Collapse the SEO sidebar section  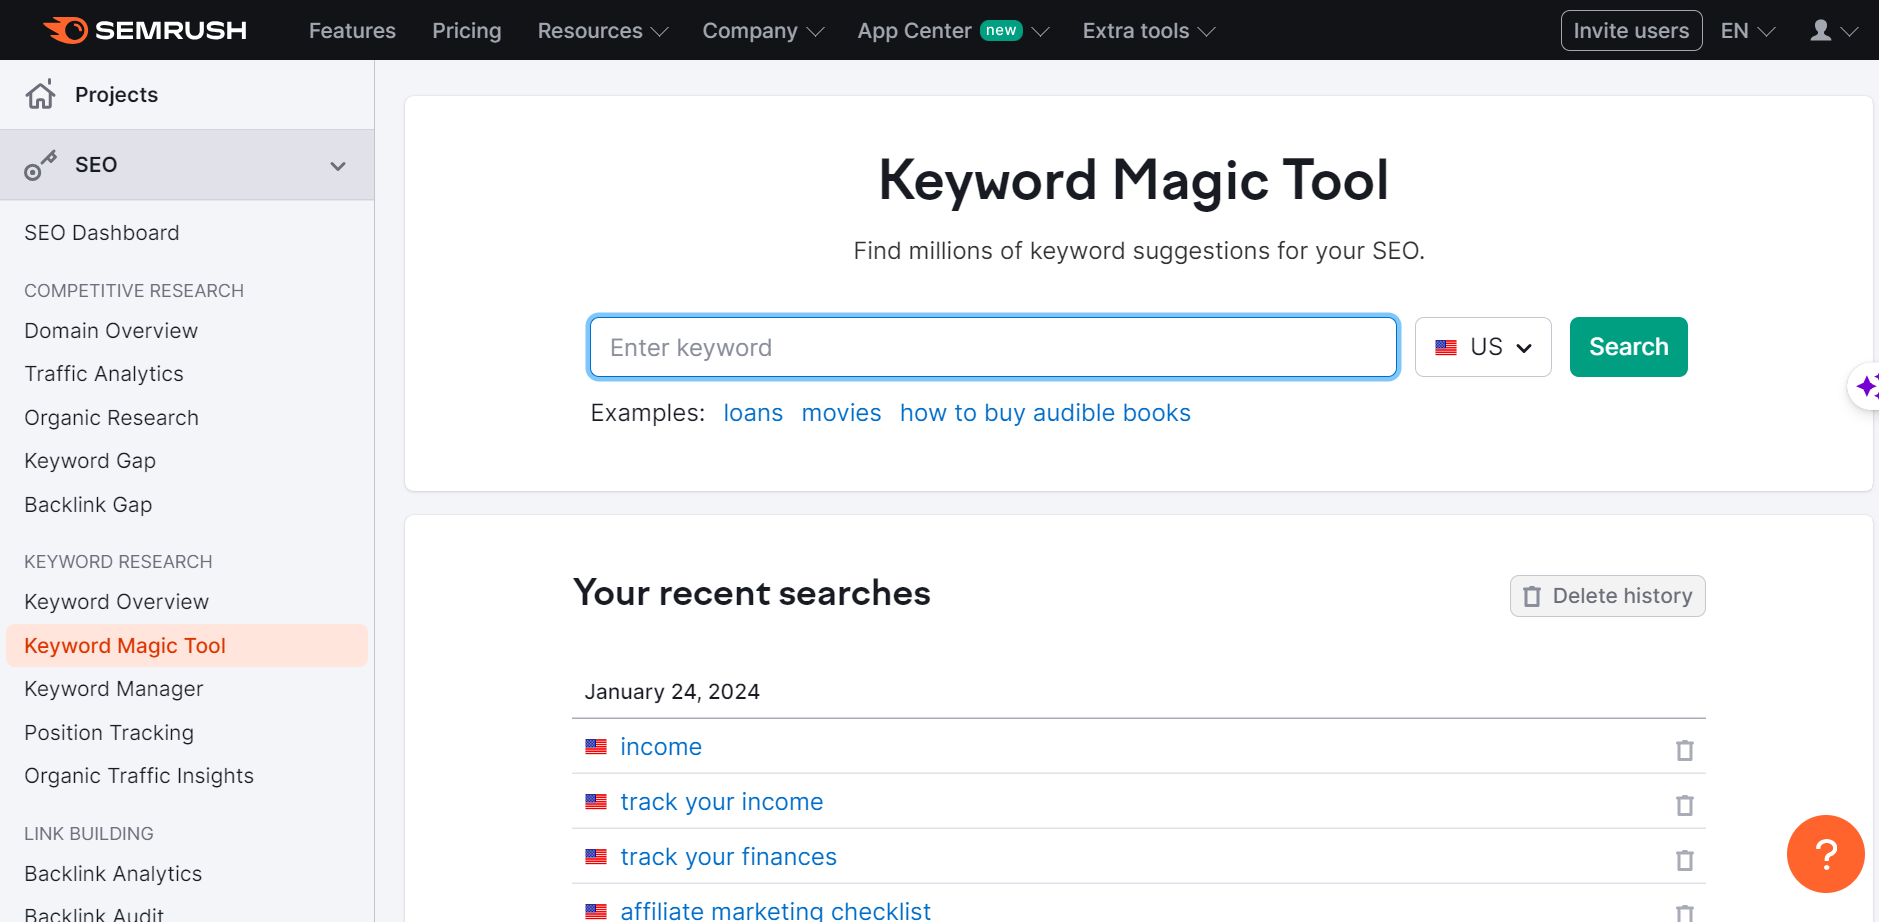338,166
